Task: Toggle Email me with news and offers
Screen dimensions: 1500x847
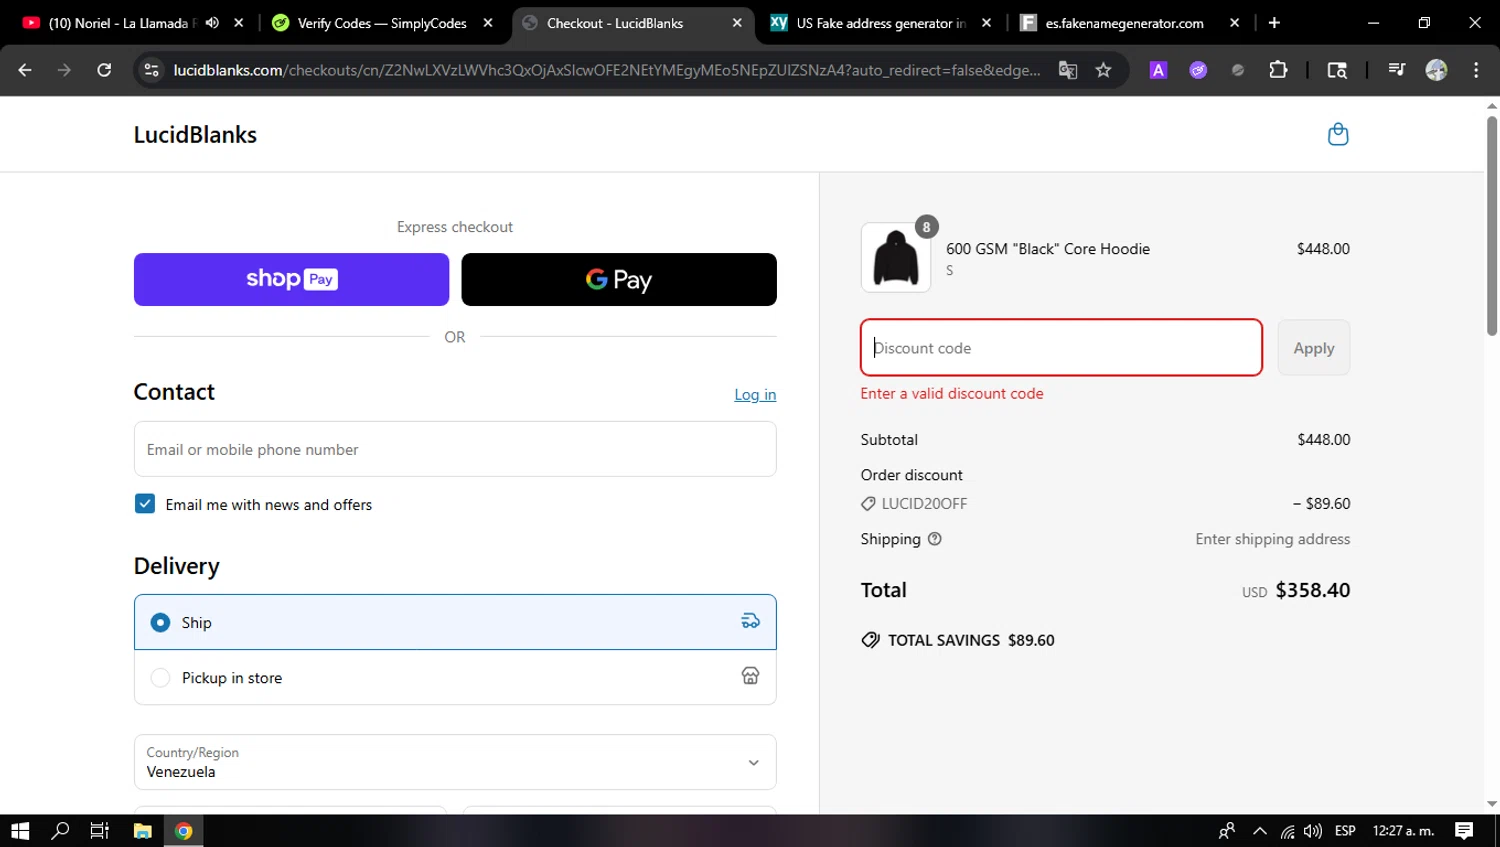Action: point(145,504)
